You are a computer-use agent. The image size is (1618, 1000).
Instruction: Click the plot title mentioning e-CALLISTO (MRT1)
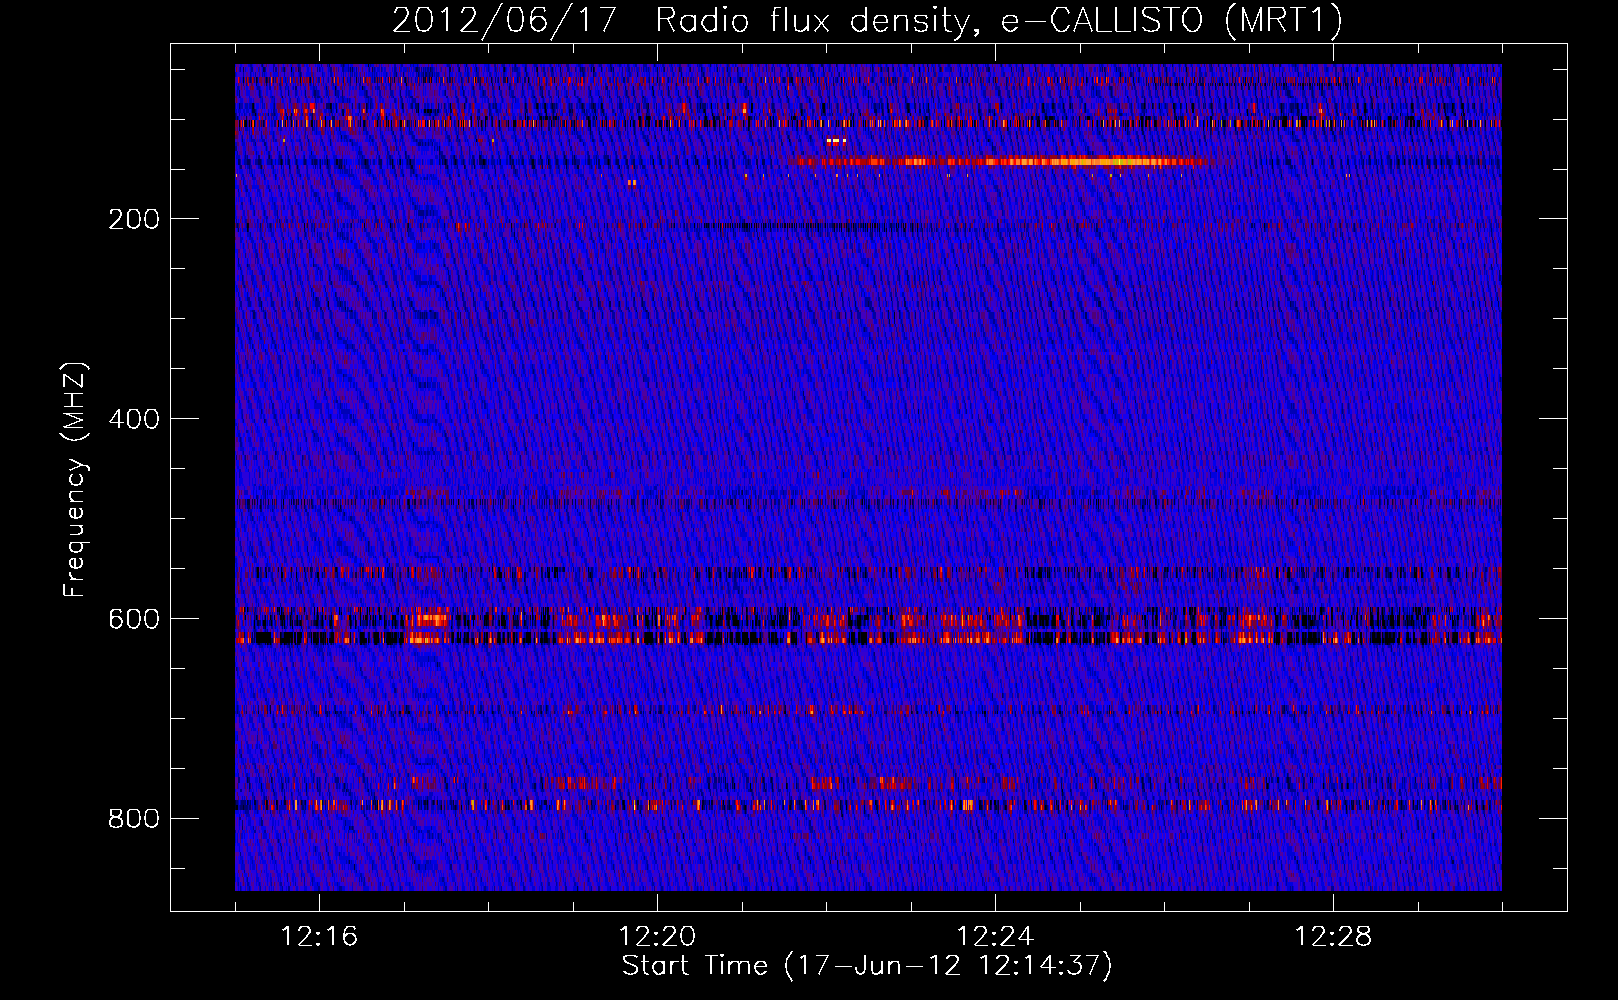[867, 21]
